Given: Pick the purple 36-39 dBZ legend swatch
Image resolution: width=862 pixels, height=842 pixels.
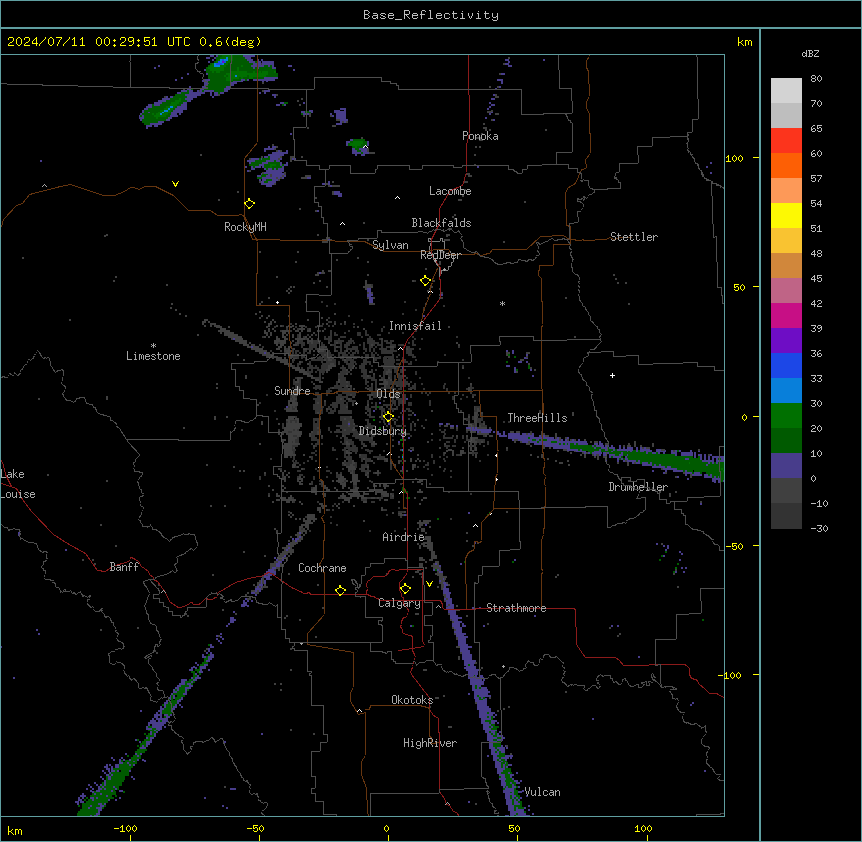Looking at the screenshot, I should point(786,341).
